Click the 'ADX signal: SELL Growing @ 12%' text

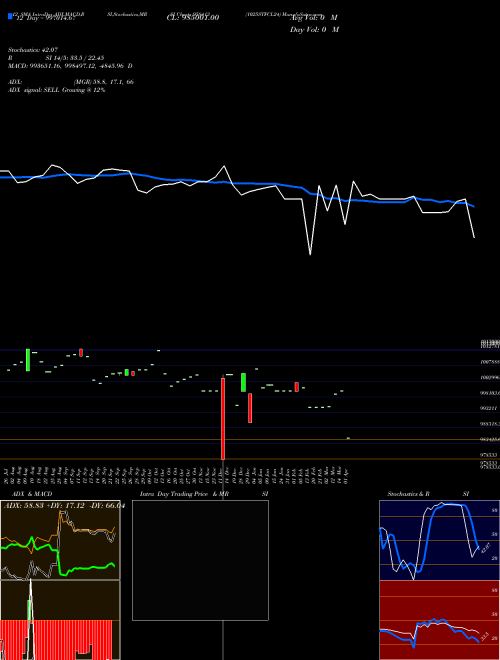[x=56, y=90]
